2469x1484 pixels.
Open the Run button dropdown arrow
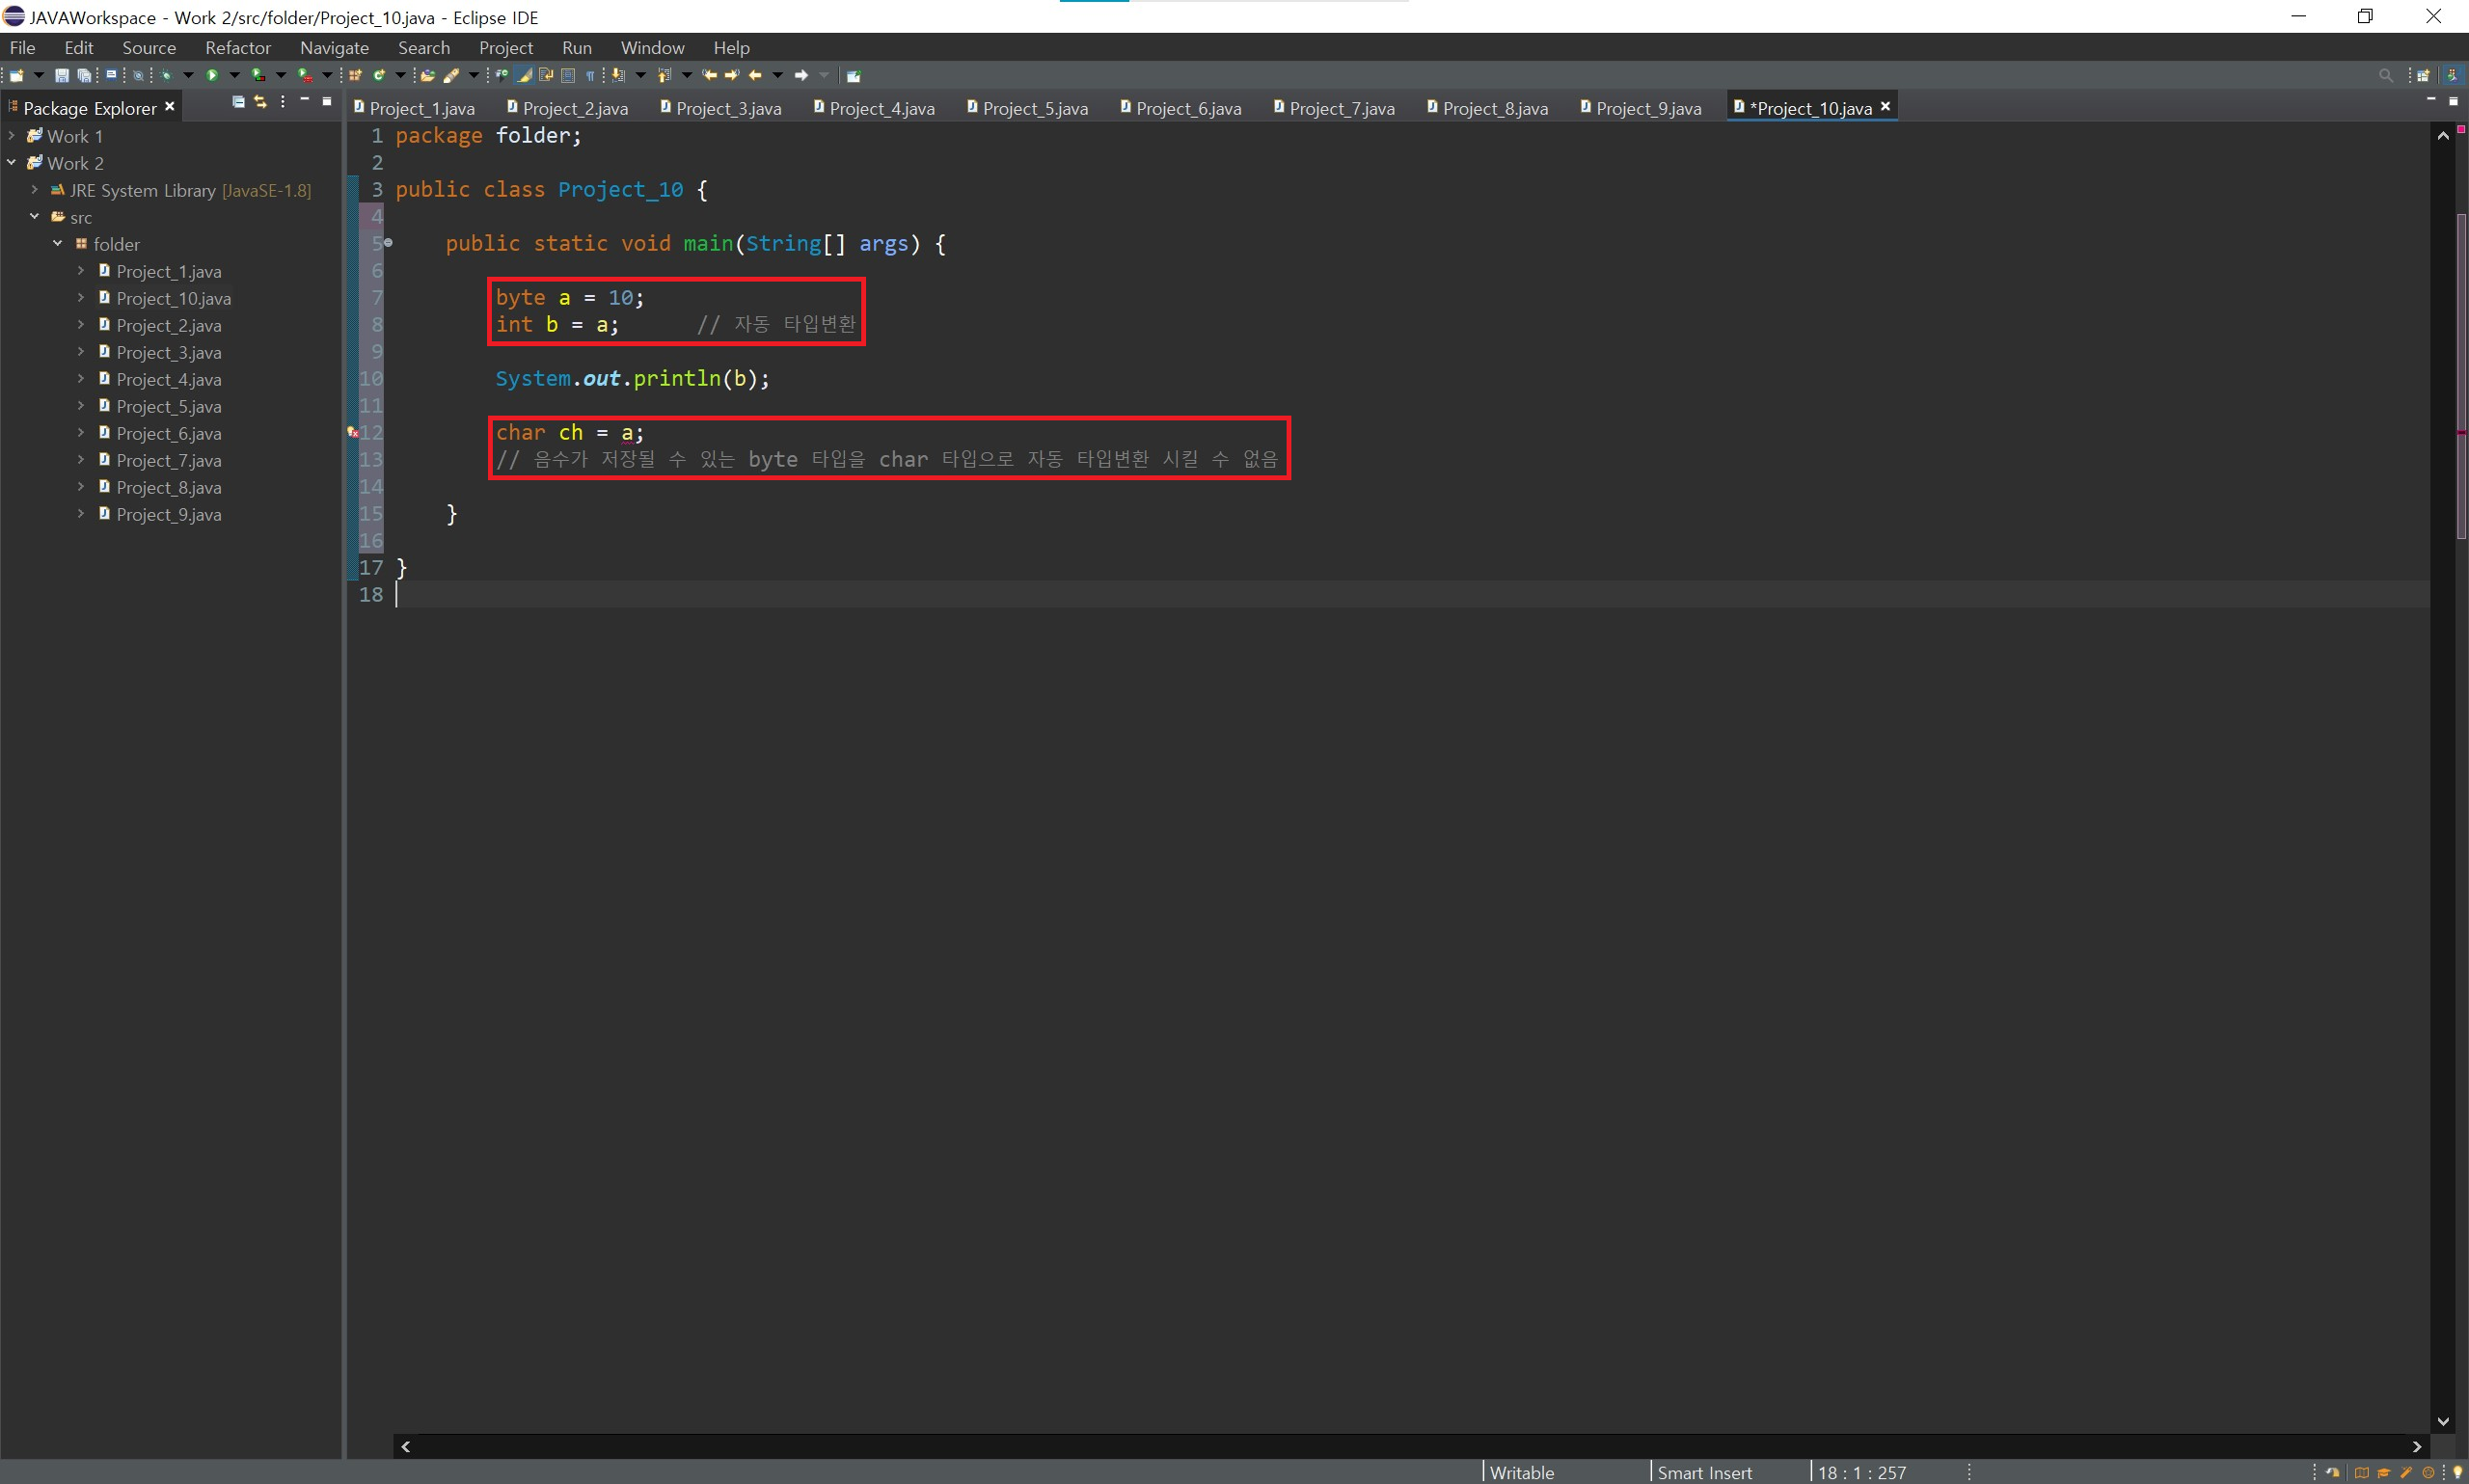234,75
